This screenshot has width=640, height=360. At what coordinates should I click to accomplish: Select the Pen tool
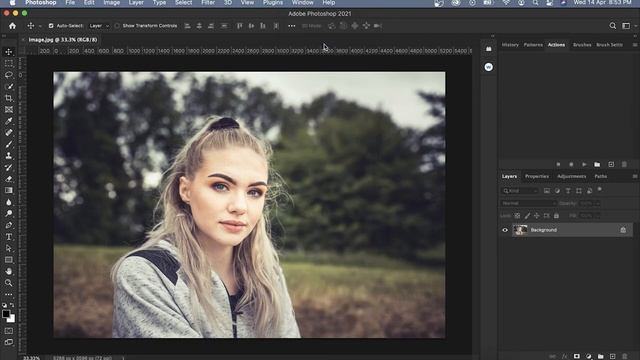pyautogui.click(x=9, y=225)
